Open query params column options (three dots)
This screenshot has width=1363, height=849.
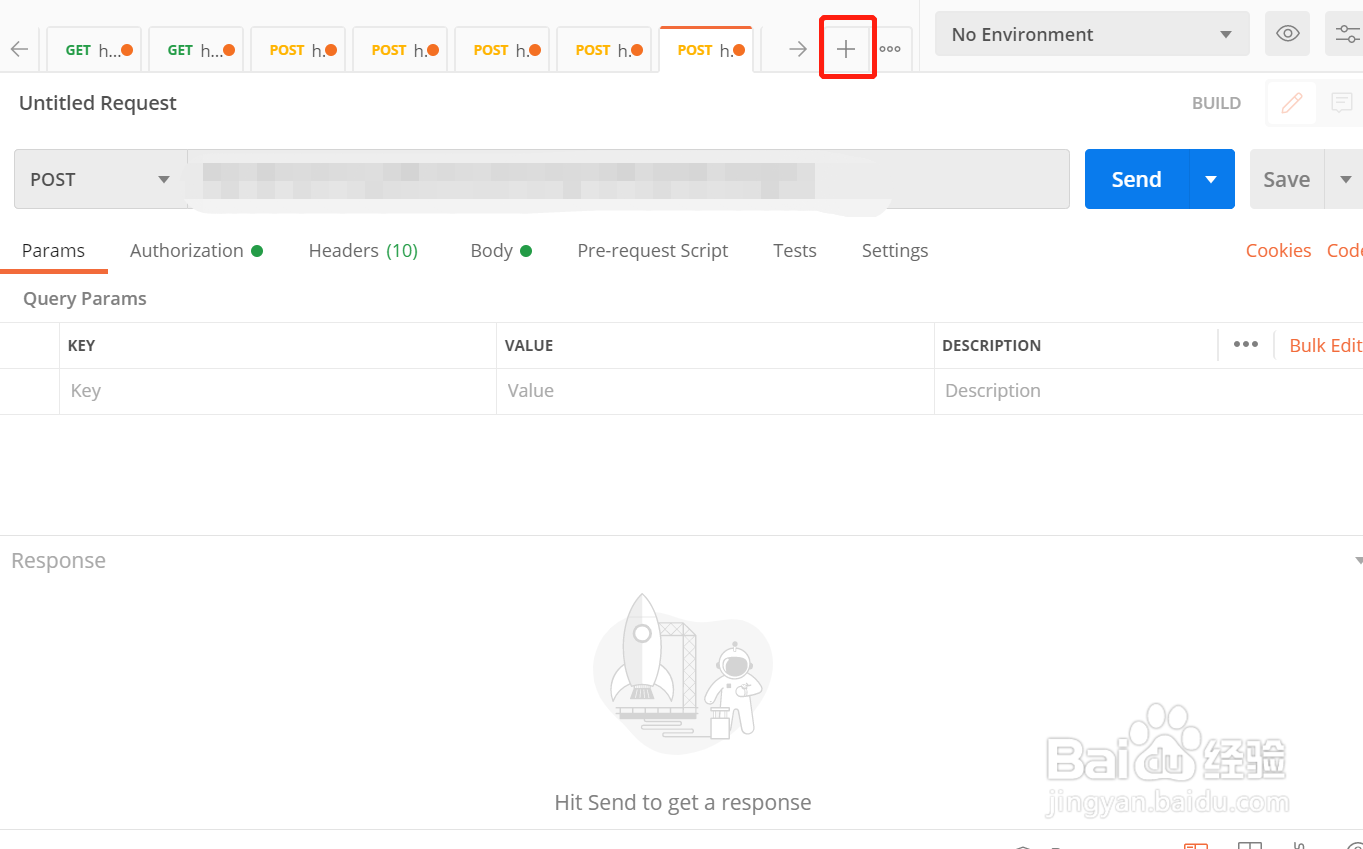1245,345
